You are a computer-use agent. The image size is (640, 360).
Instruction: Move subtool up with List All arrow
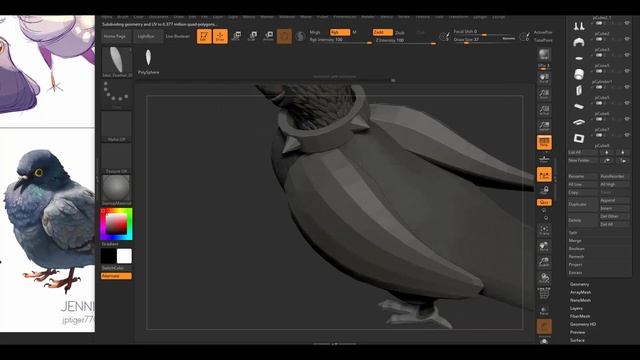tap(607, 152)
